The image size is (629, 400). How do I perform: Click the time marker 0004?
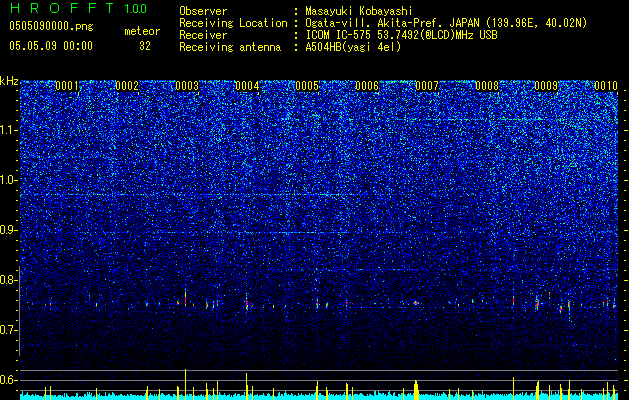click(x=247, y=86)
